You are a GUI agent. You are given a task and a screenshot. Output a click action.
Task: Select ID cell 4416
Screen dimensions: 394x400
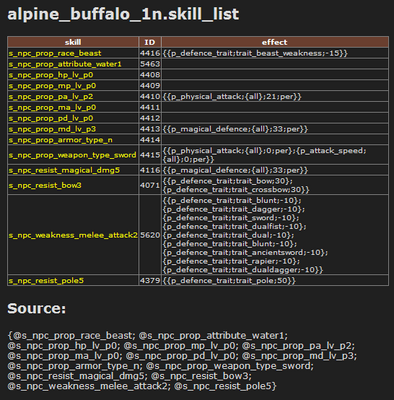coord(150,53)
